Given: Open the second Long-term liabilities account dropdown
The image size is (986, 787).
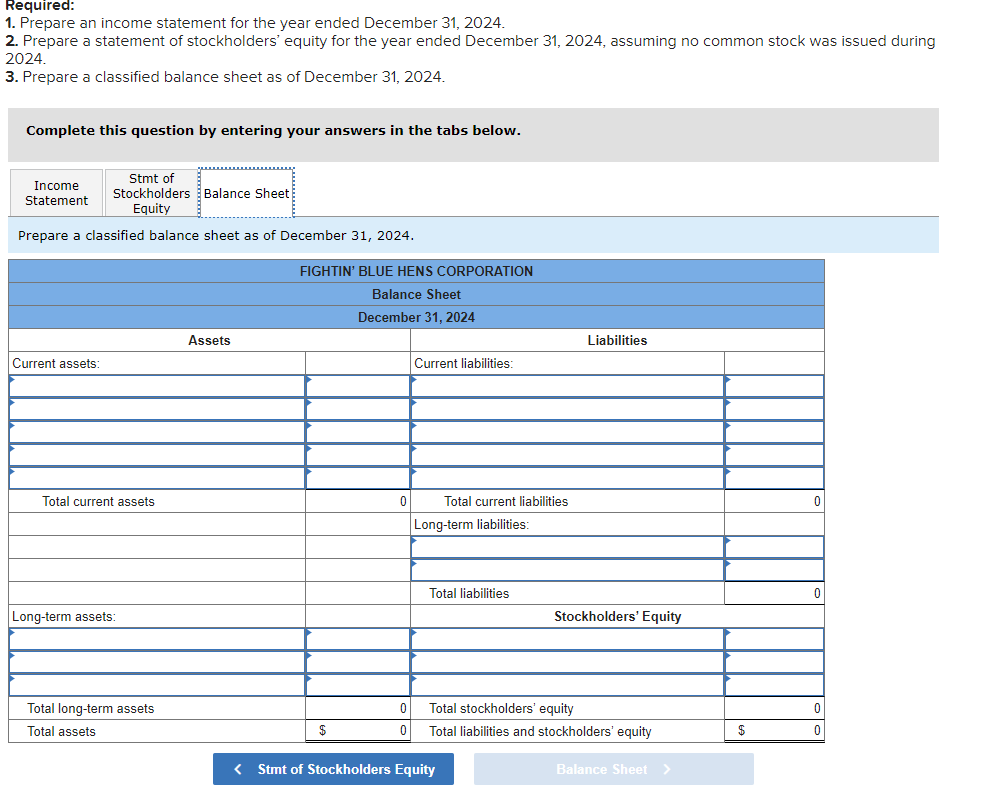Looking at the screenshot, I should tap(566, 570).
